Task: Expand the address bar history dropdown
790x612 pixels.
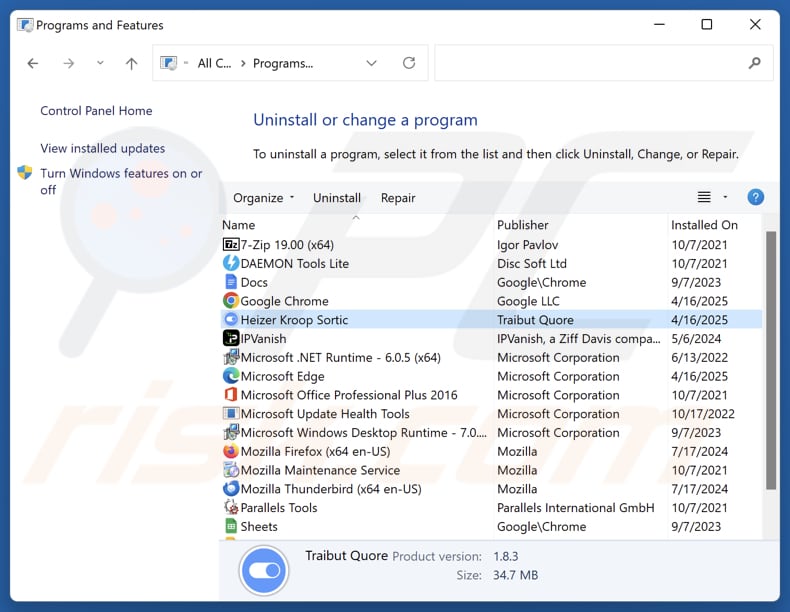Action: click(371, 63)
